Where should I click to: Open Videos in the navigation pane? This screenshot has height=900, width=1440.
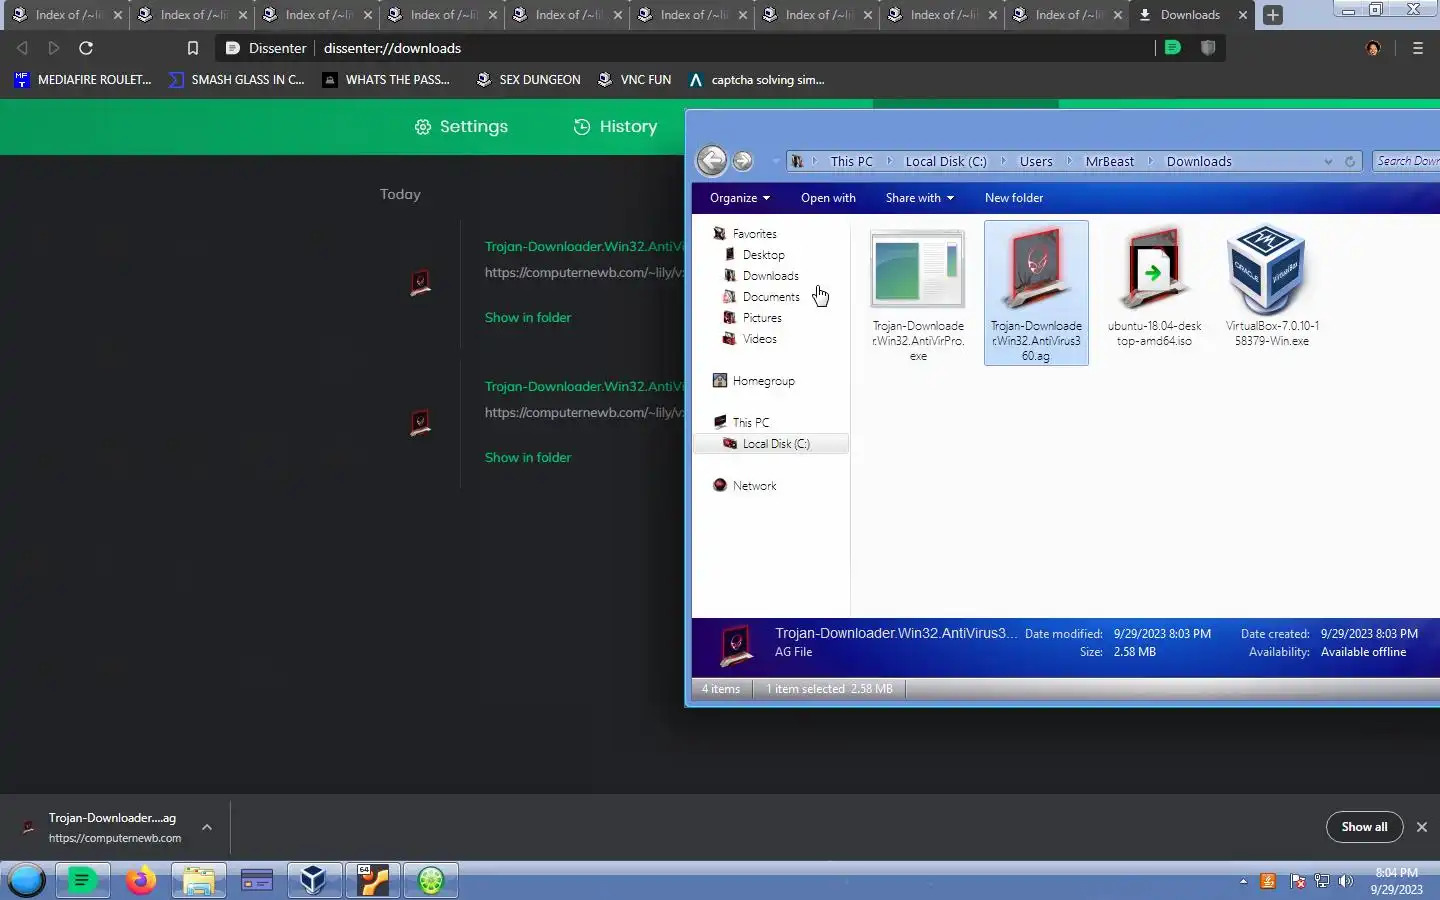pyautogui.click(x=759, y=339)
